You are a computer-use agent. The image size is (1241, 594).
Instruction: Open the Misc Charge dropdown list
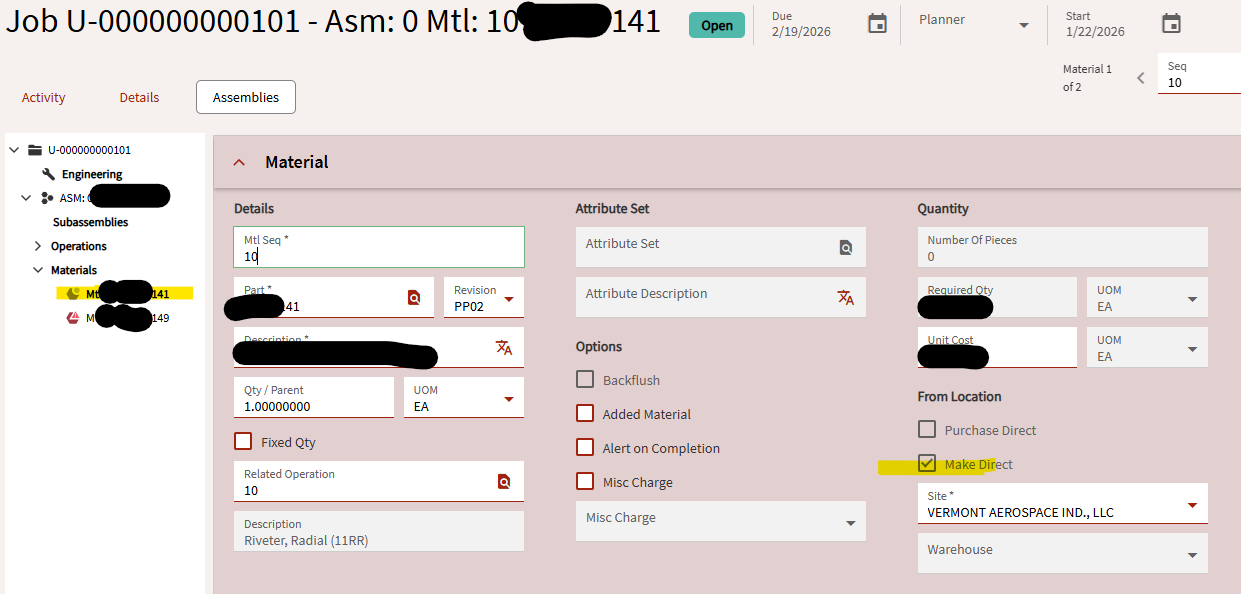[850, 523]
